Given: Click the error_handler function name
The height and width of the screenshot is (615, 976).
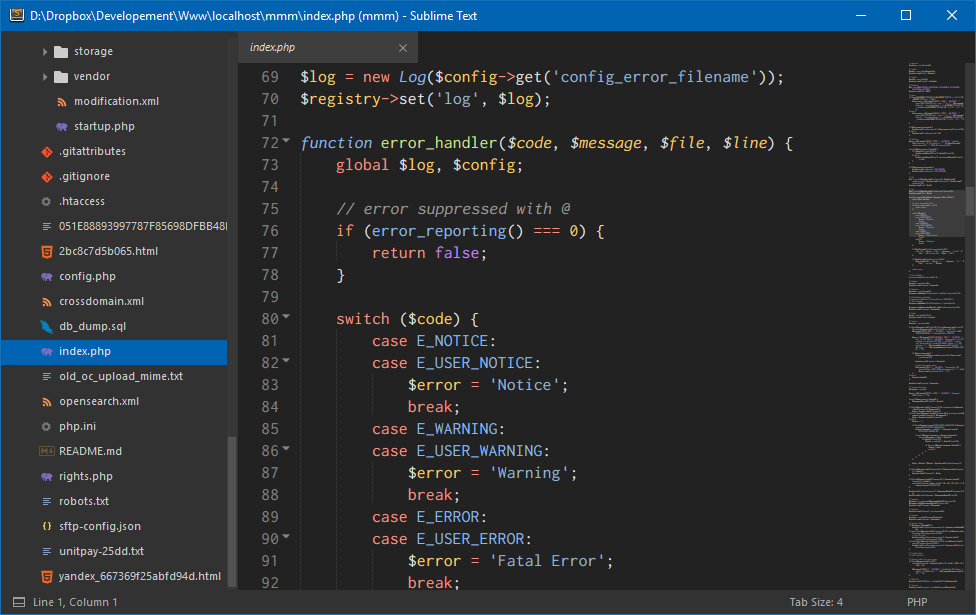Looking at the screenshot, I should pyautogui.click(x=439, y=143).
